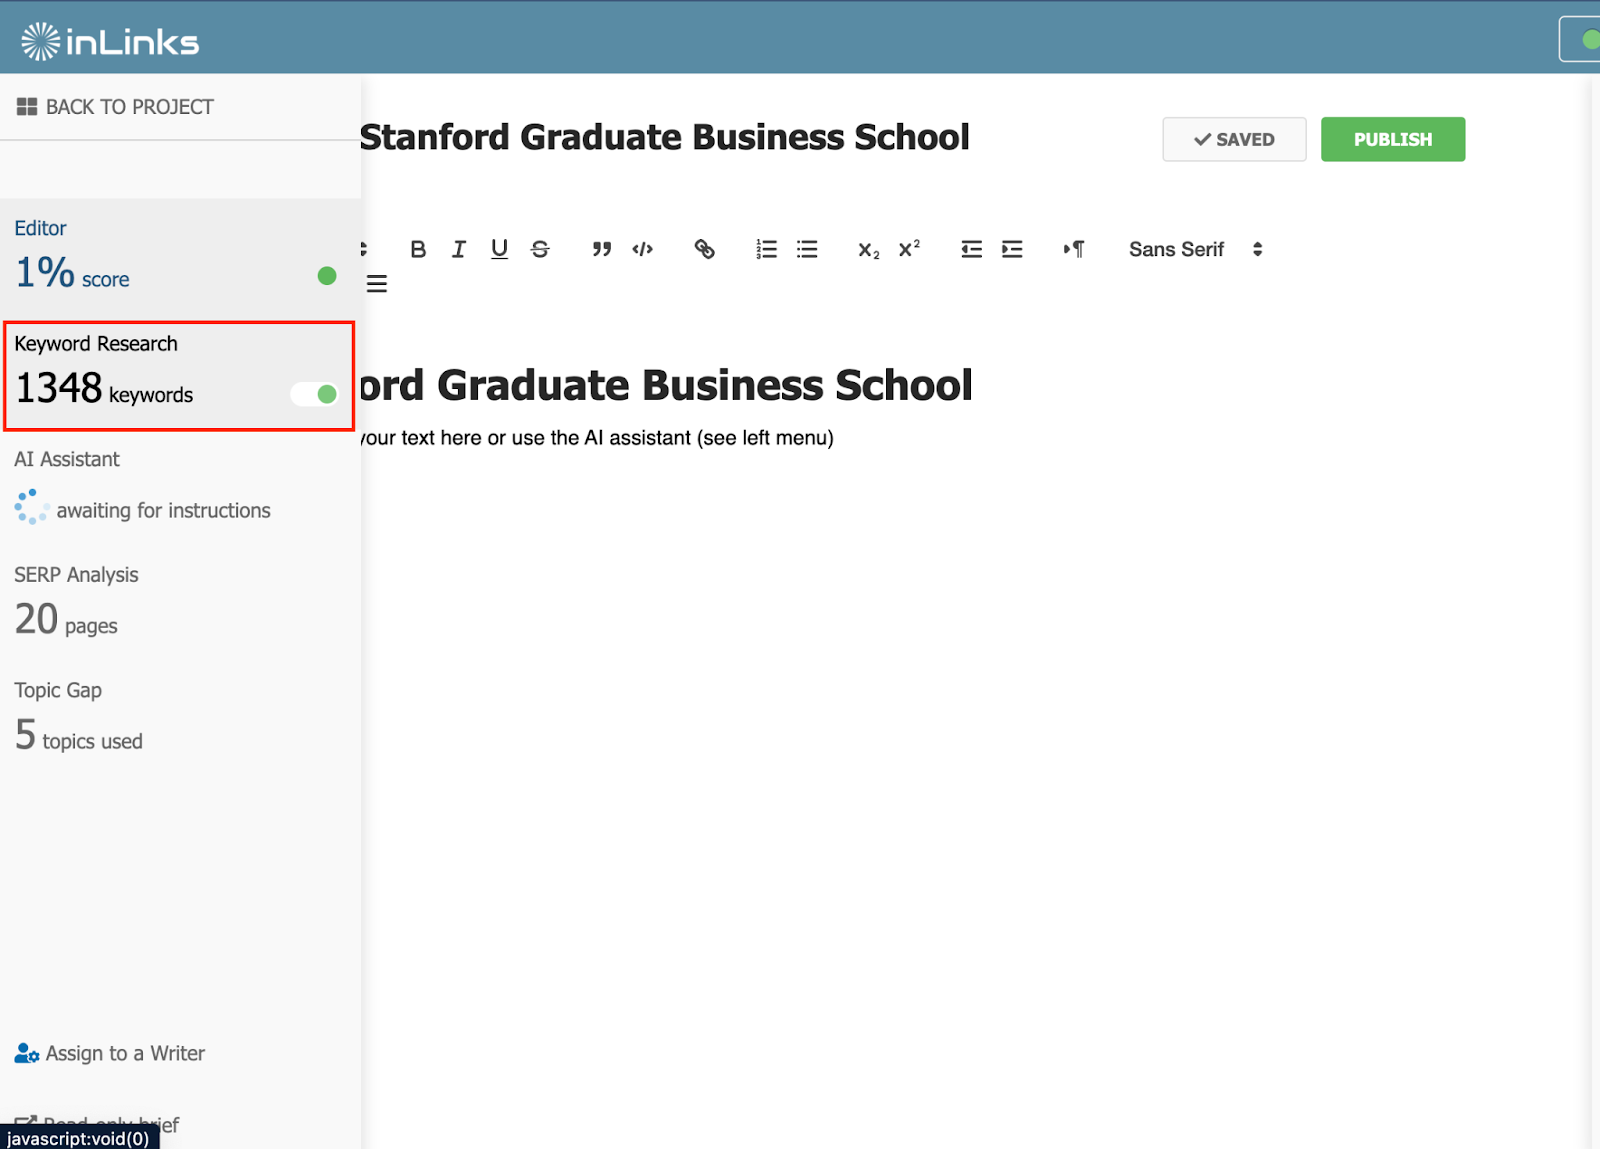Open the Topic Gap section

pyautogui.click(x=180, y=719)
